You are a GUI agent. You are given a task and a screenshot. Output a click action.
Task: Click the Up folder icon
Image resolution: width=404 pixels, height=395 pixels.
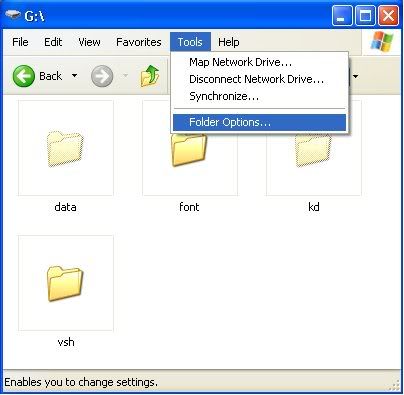pos(150,76)
